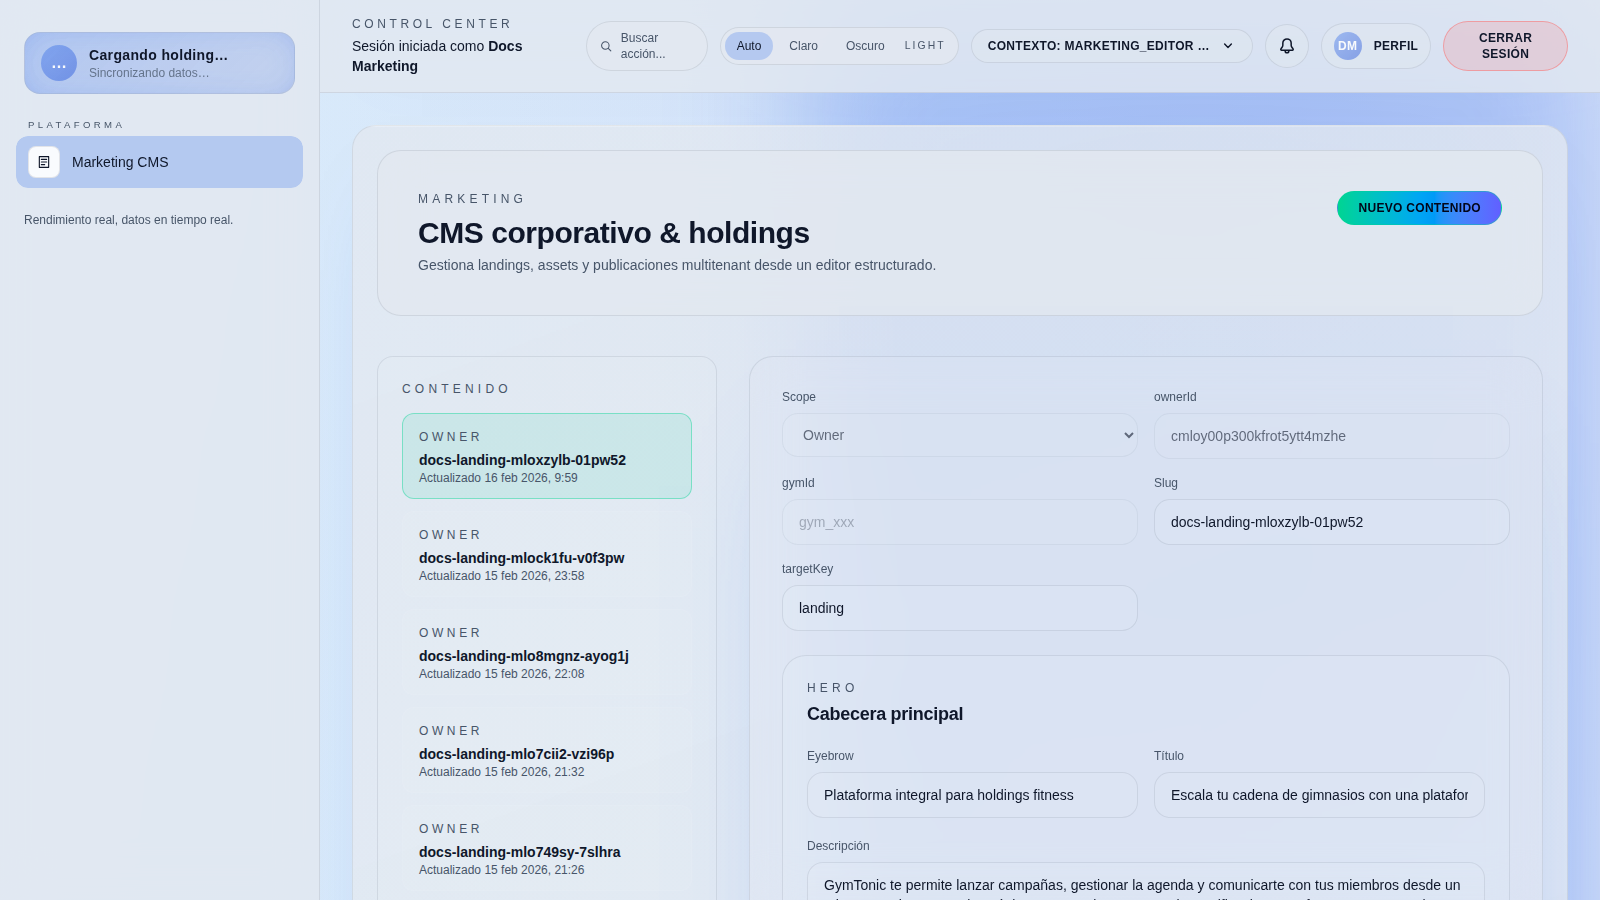Open Marketing CMS in sidebar
The image size is (1600, 900).
tap(160, 162)
